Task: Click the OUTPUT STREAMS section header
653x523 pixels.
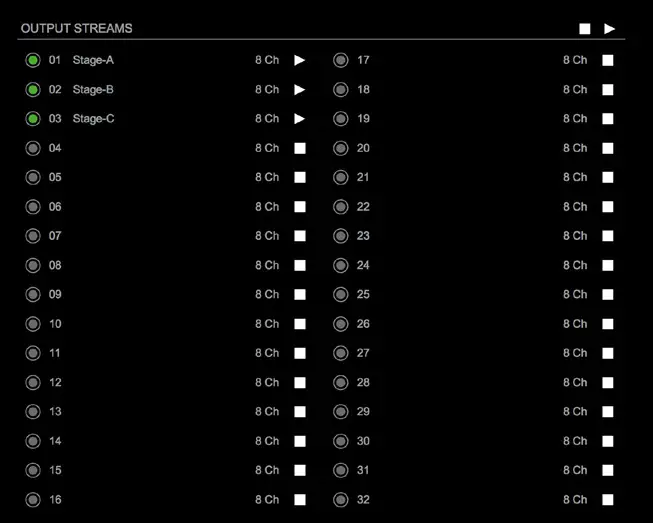Action: click(x=77, y=28)
